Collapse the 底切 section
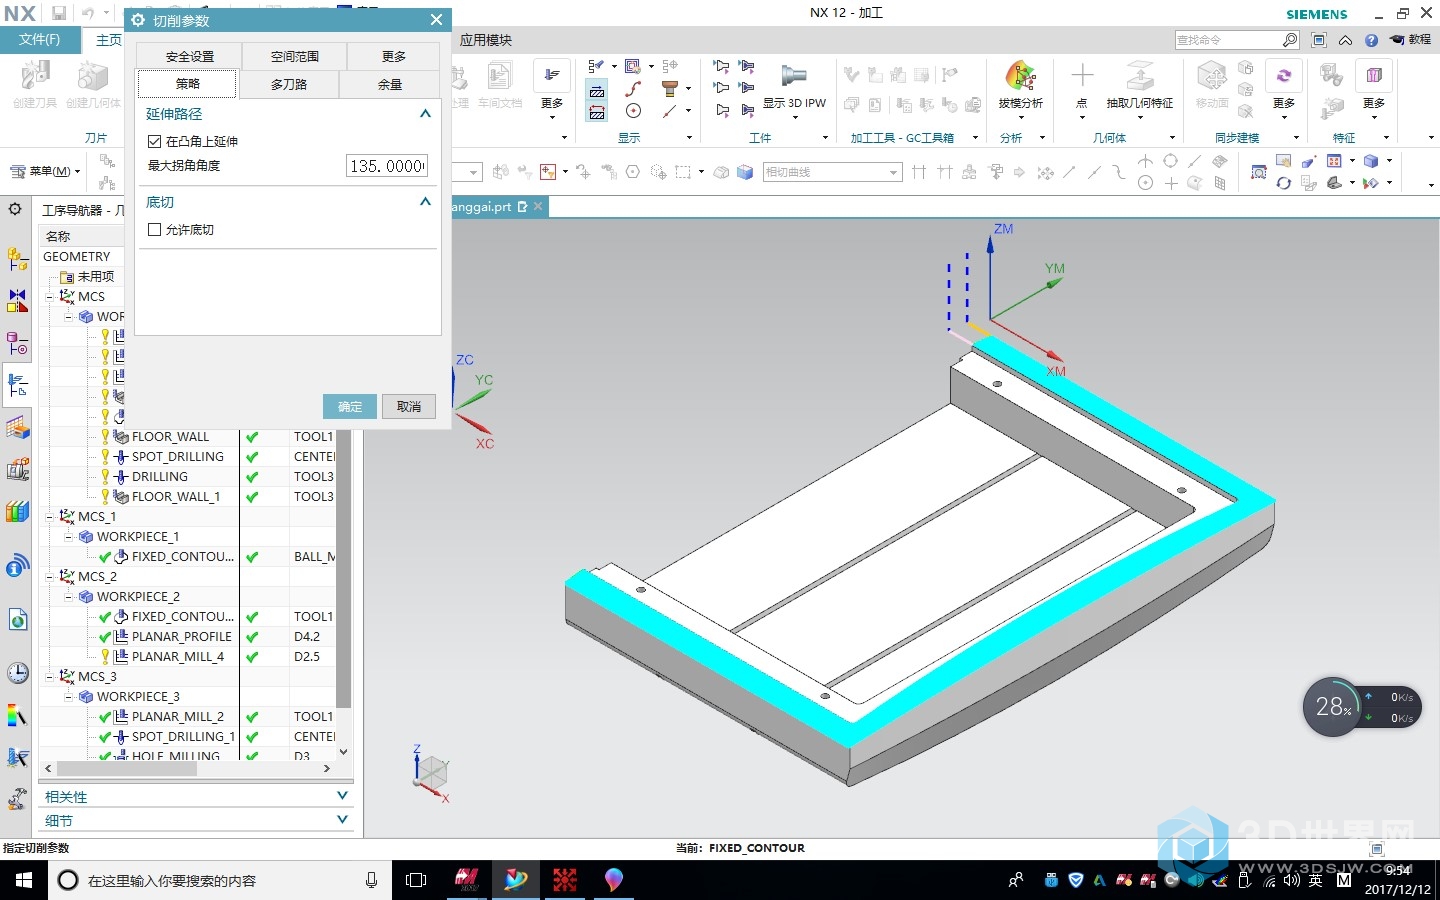Image resolution: width=1440 pixels, height=900 pixels. (425, 202)
